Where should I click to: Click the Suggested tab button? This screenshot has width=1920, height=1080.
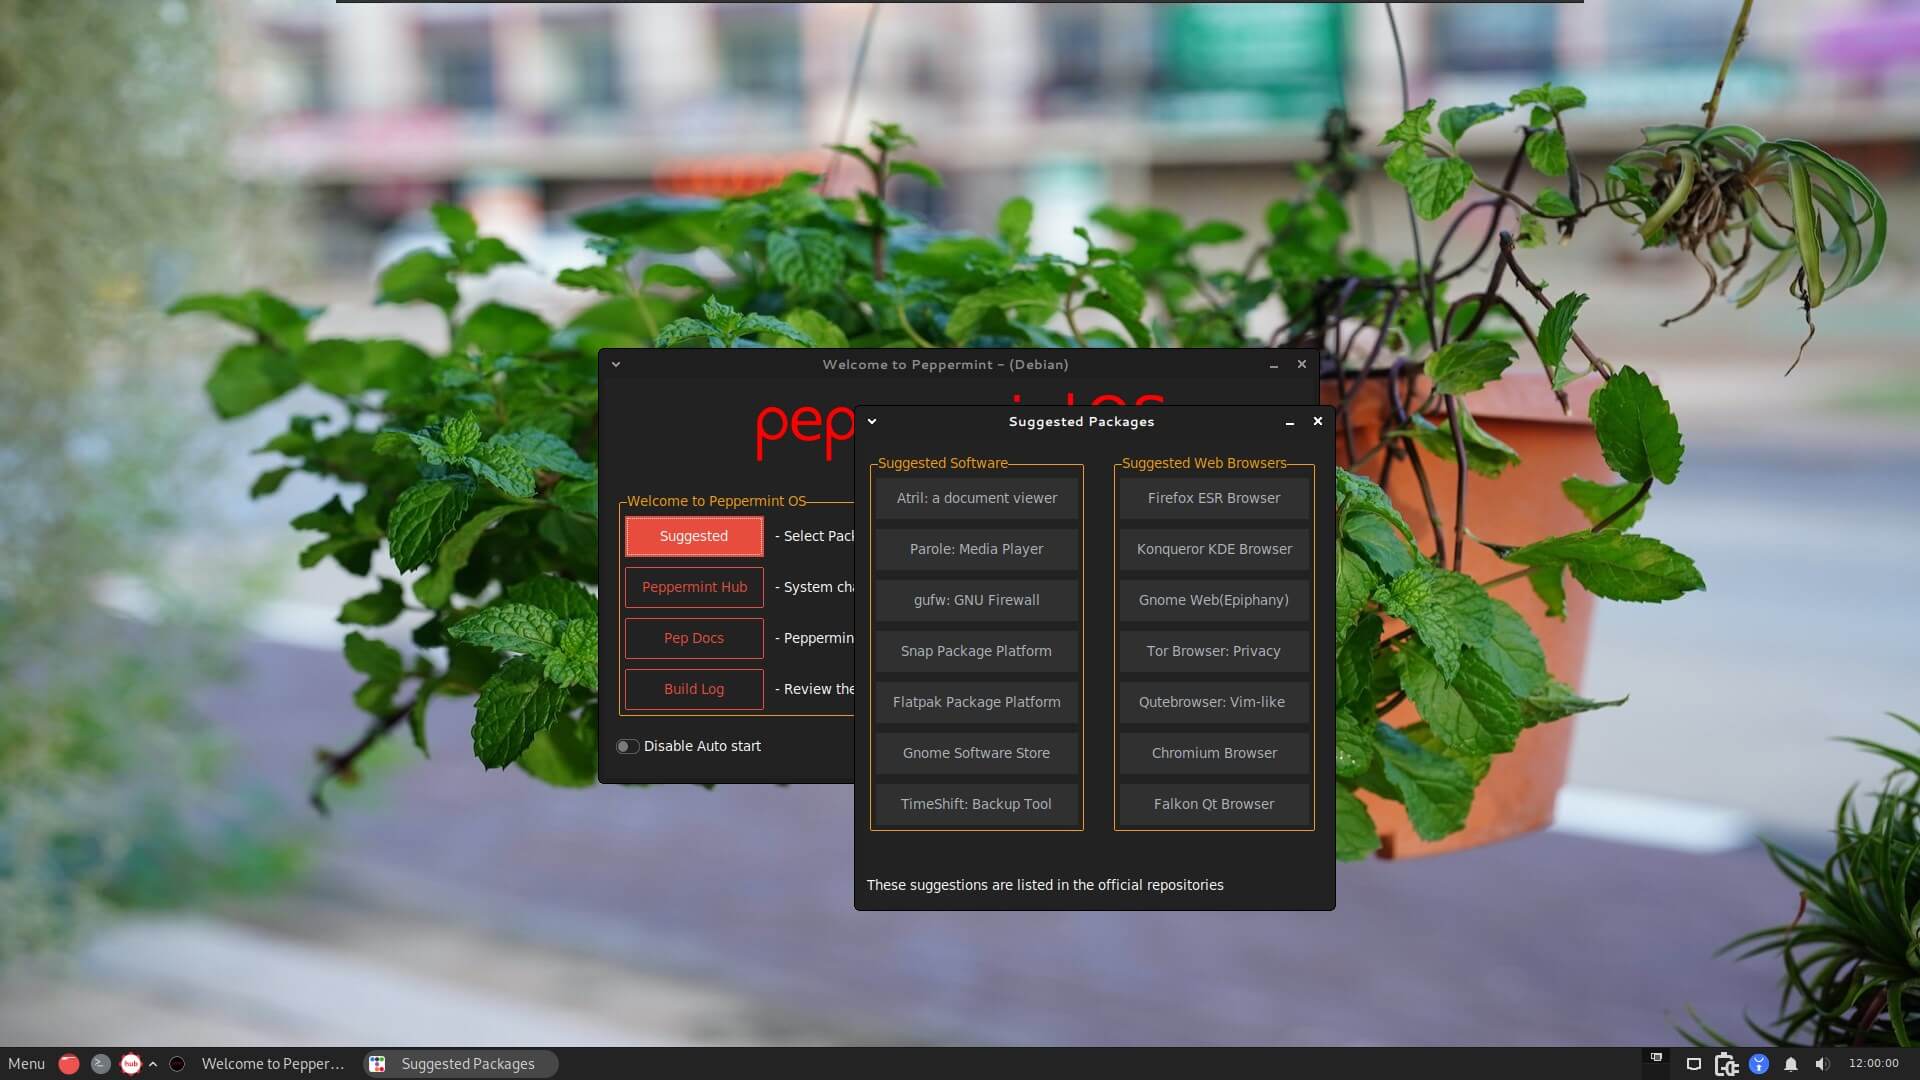(694, 535)
